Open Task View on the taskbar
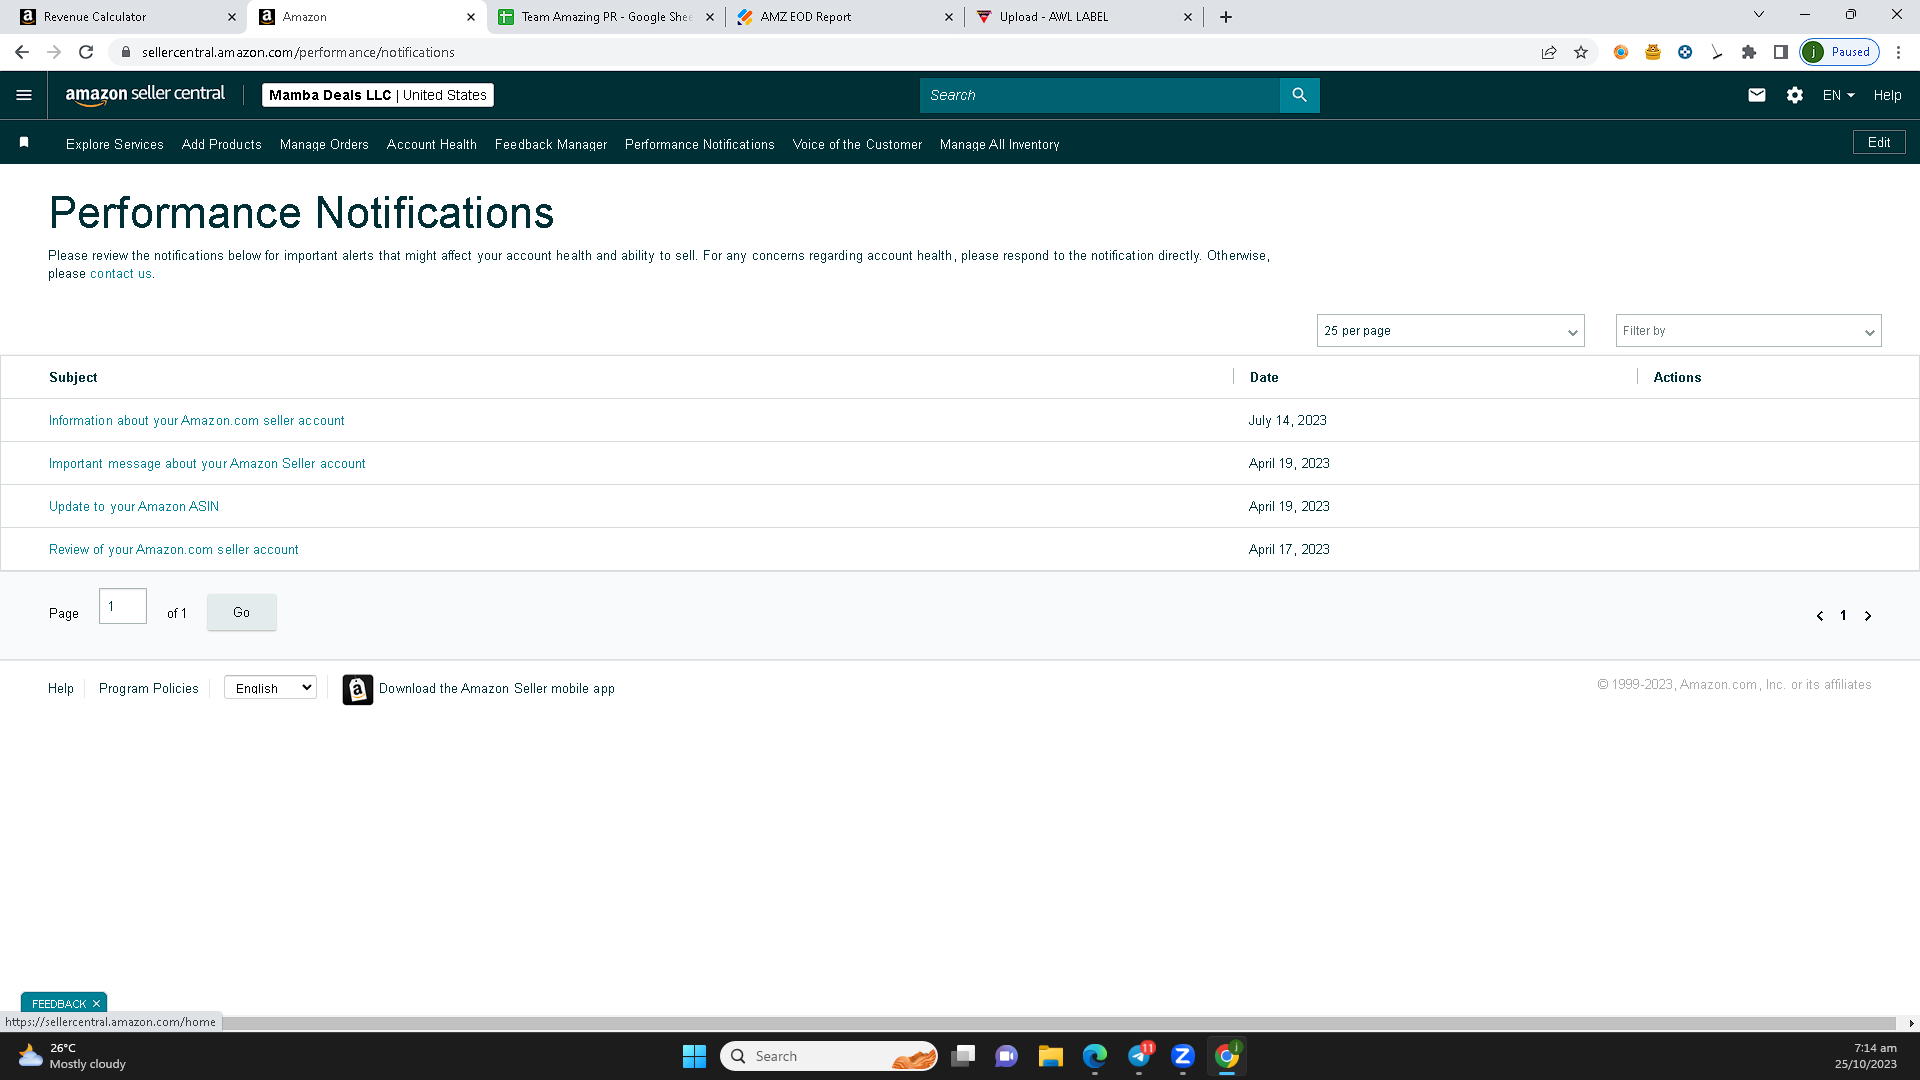Viewport: 1920px width, 1080px height. coord(963,1056)
